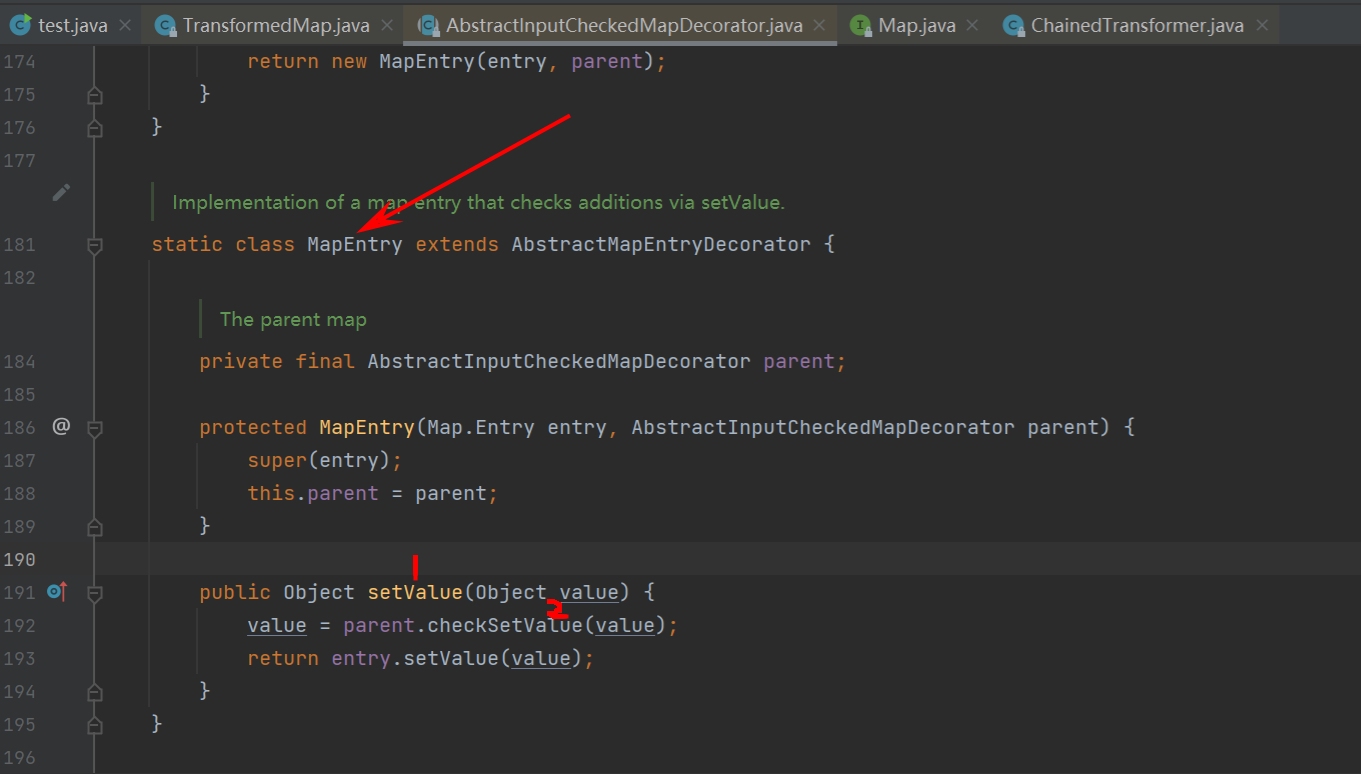The height and width of the screenshot is (774, 1361).
Task: Click the 'private final' modifiers on line 184
Action: point(277,361)
